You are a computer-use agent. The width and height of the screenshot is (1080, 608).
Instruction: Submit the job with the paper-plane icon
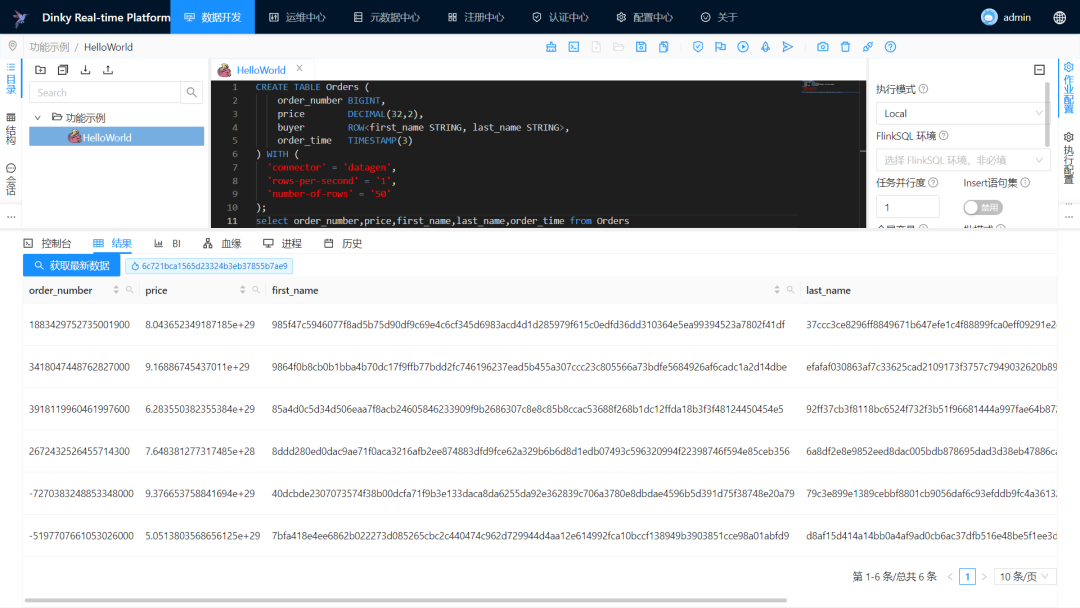point(787,46)
